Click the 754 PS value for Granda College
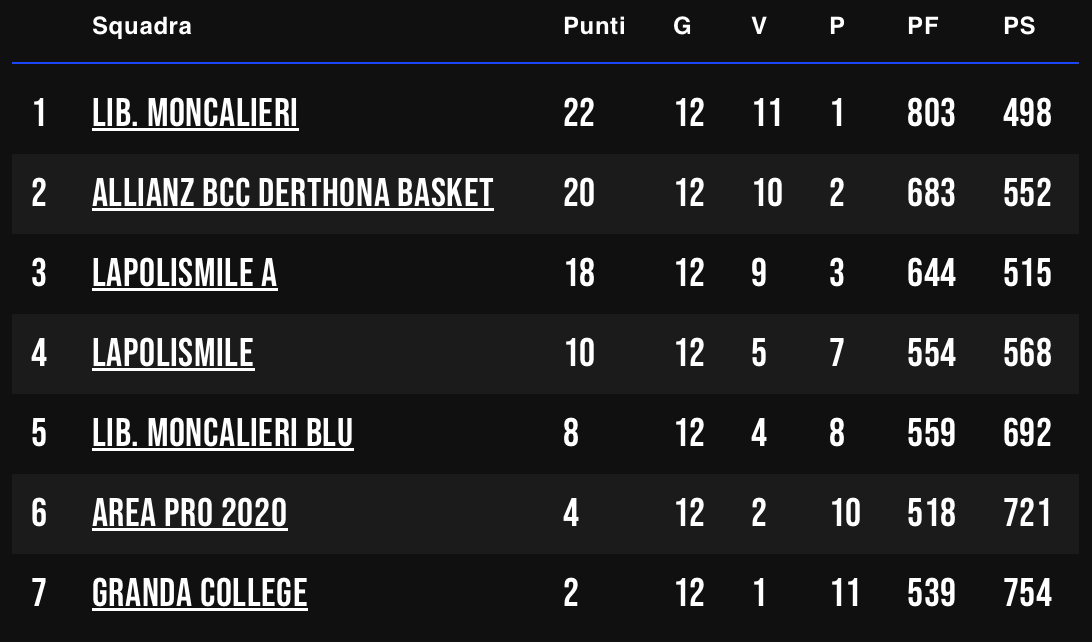Screen dimensions: 1092x642 tap(1027, 594)
